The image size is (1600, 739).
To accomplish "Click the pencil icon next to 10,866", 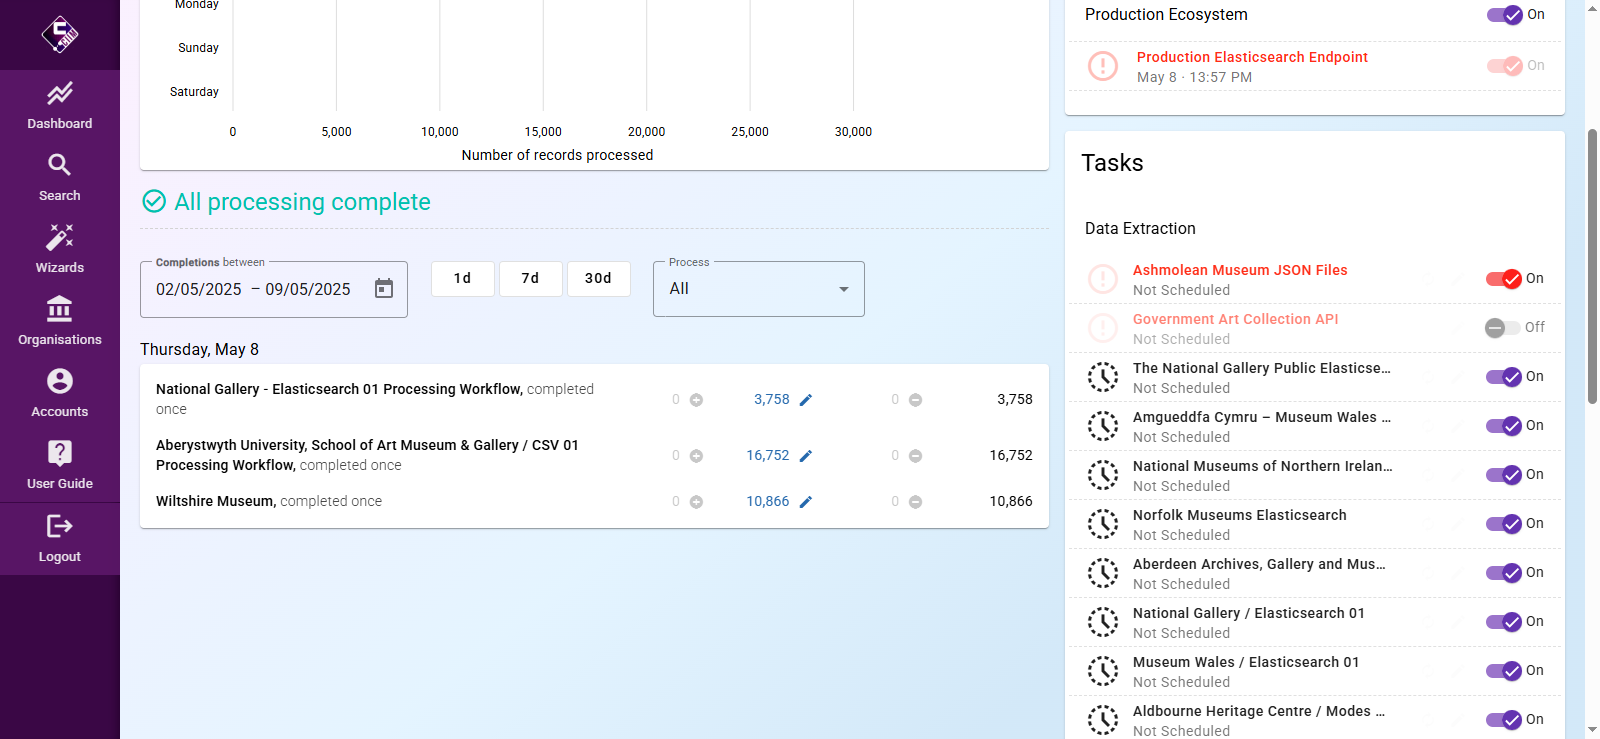I will [x=806, y=502].
